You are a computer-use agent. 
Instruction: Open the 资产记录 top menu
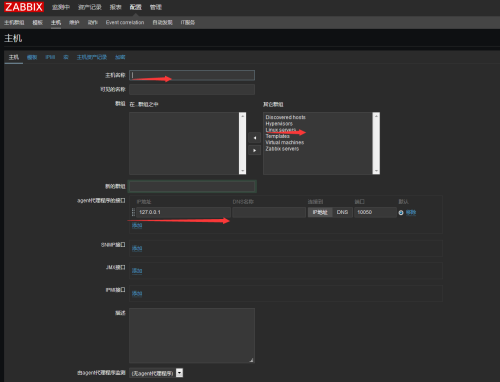coord(90,7)
